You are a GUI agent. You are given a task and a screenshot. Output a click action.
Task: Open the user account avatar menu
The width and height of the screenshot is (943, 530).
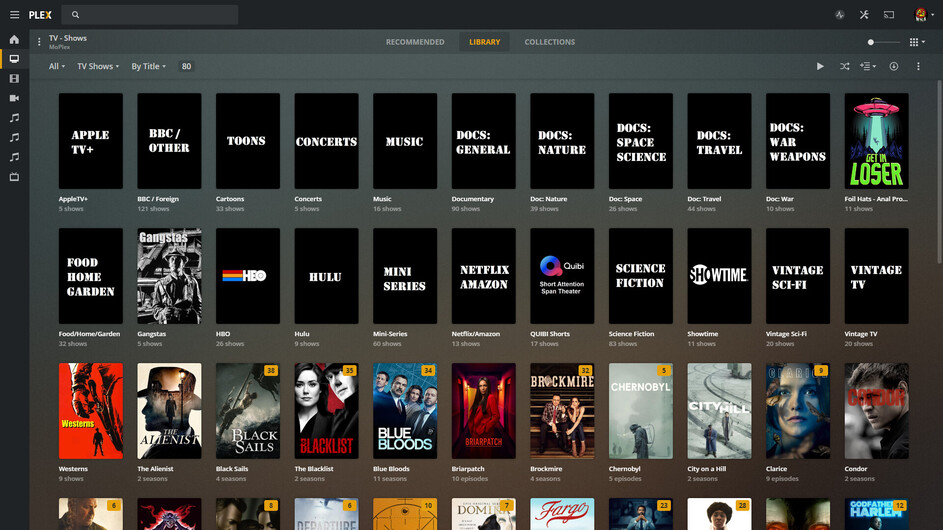pos(923,14)
